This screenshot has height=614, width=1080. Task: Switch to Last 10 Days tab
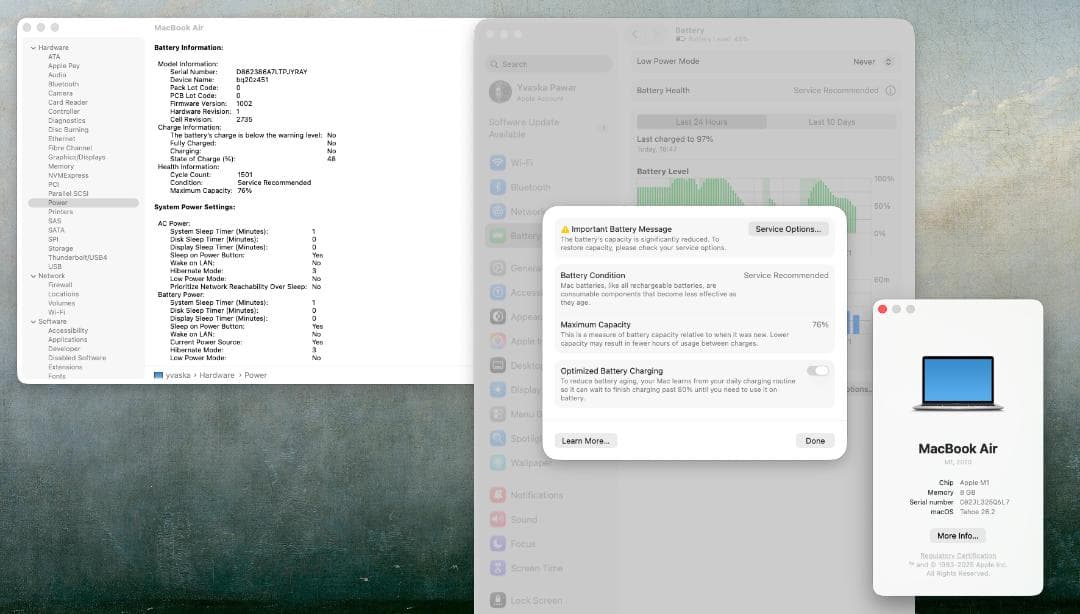831,122
